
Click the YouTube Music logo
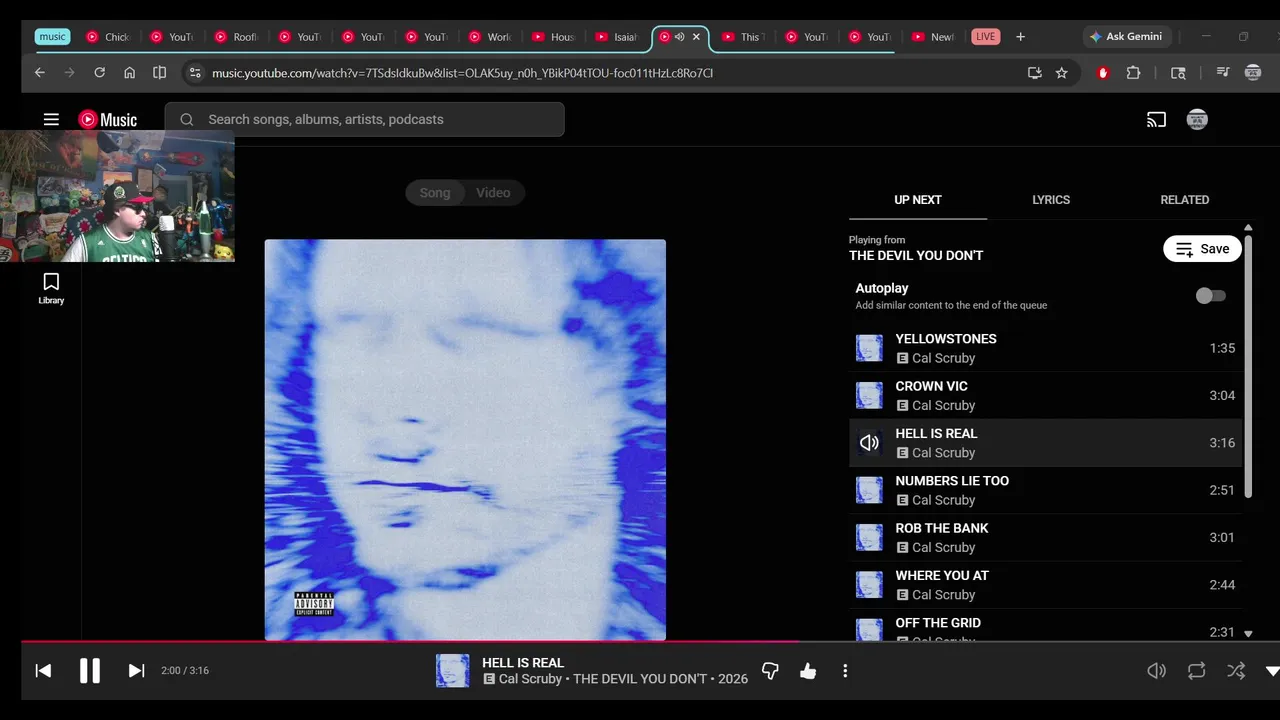click(x=108, y=120)
